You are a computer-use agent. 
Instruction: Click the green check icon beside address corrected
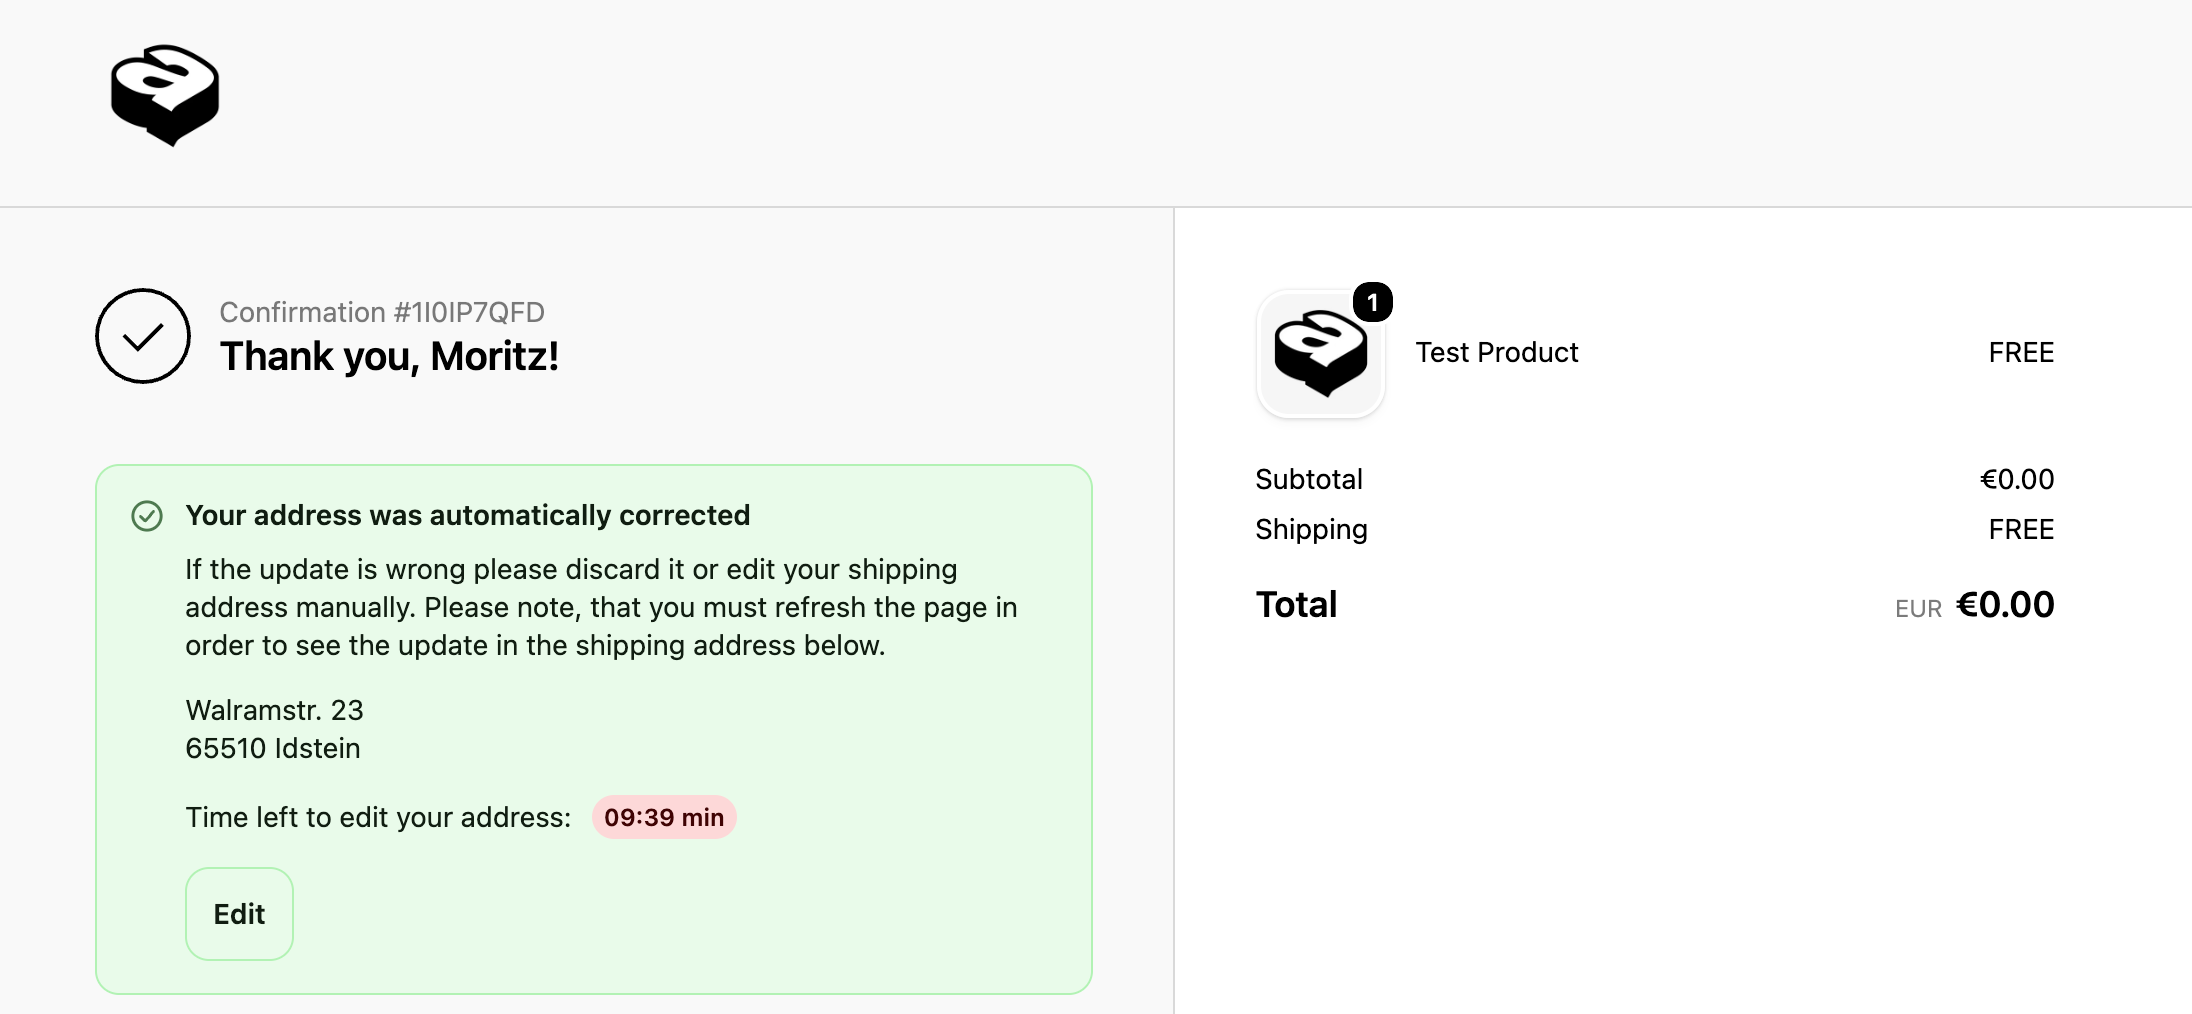[x=147, y=516]
